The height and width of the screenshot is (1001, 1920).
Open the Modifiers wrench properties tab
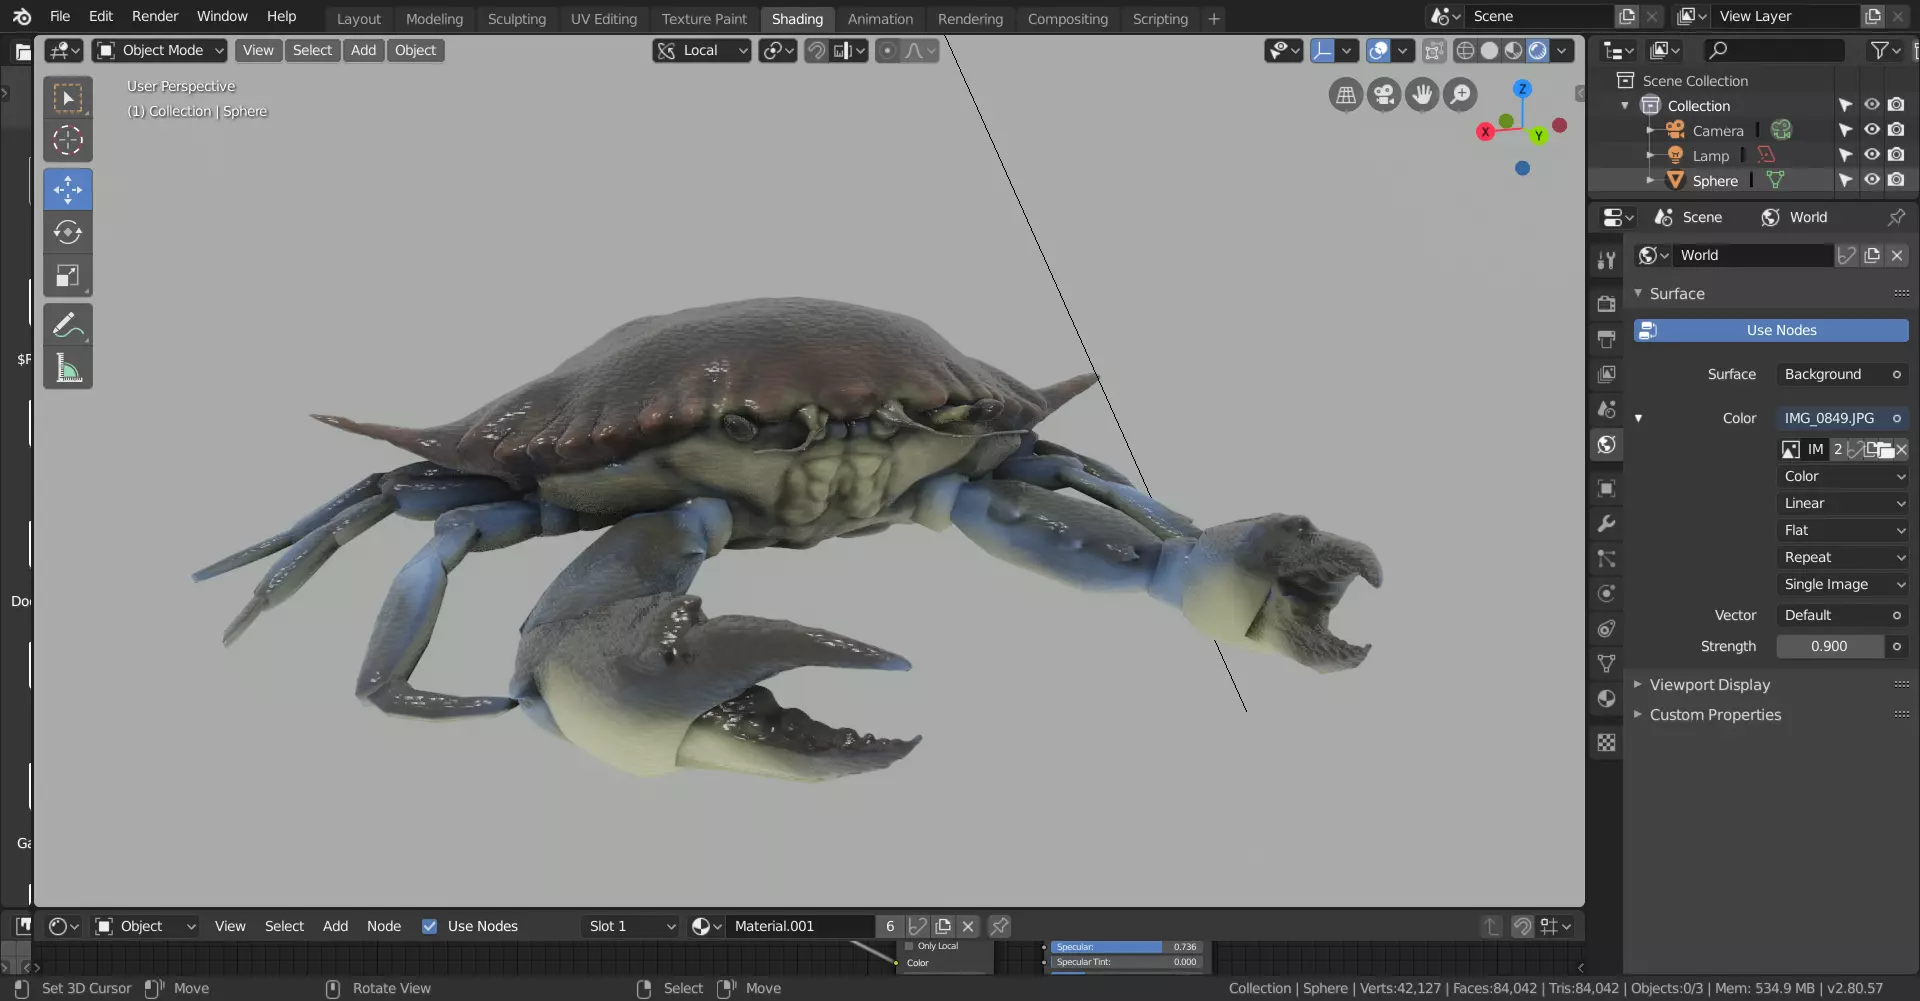[1606, 523]
